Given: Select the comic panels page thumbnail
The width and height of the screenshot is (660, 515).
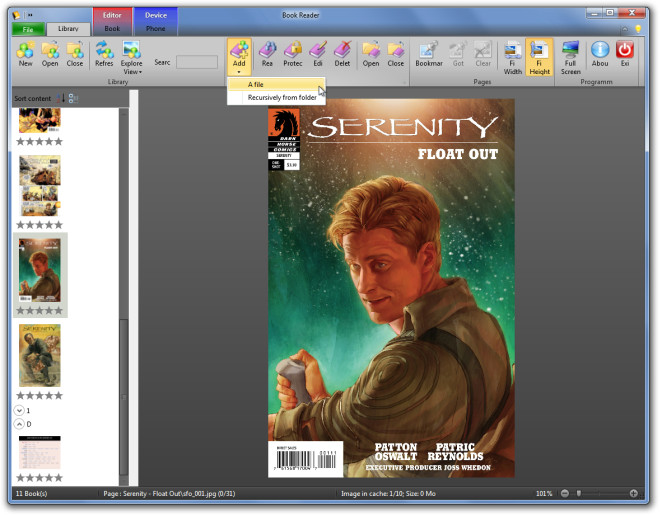Looking at the screenshot, I should pos(40,186).
